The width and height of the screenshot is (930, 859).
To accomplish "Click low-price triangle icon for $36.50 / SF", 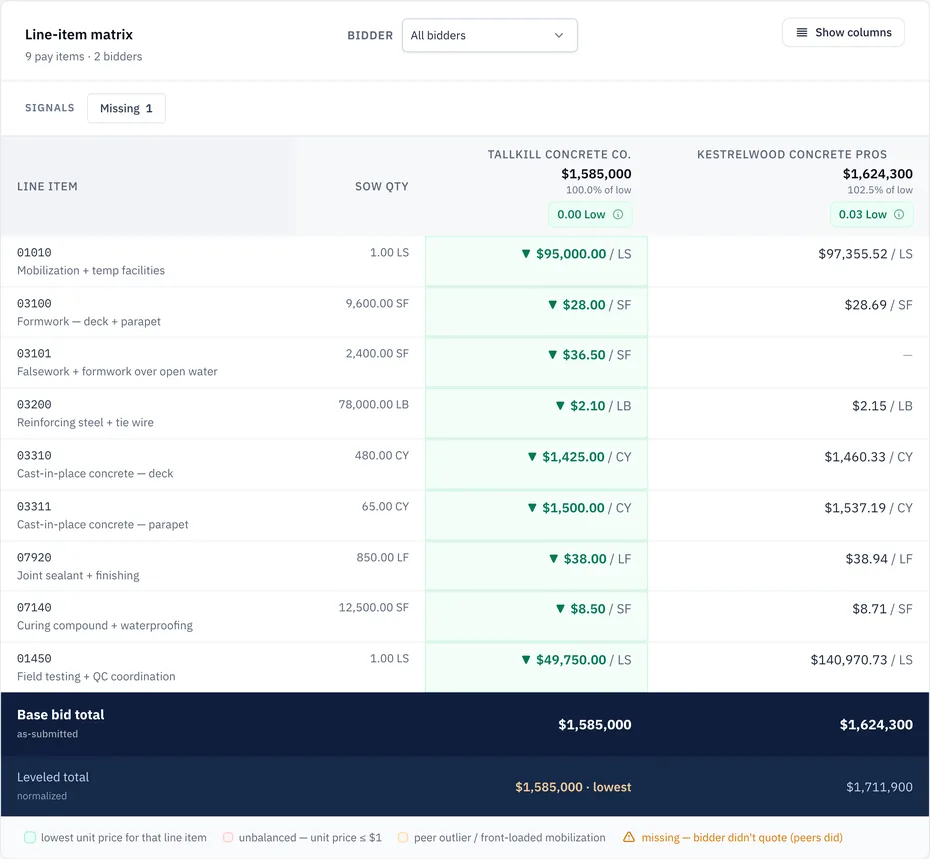I will pyautogui.click(x=552, y=355).
